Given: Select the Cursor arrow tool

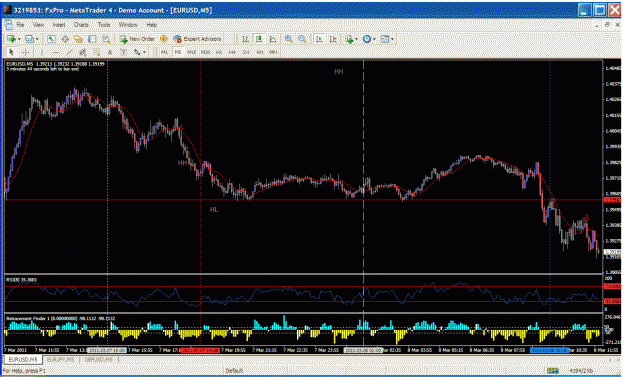Looking at the screenshot, I should pyautogui.click(x=12, y=52).
